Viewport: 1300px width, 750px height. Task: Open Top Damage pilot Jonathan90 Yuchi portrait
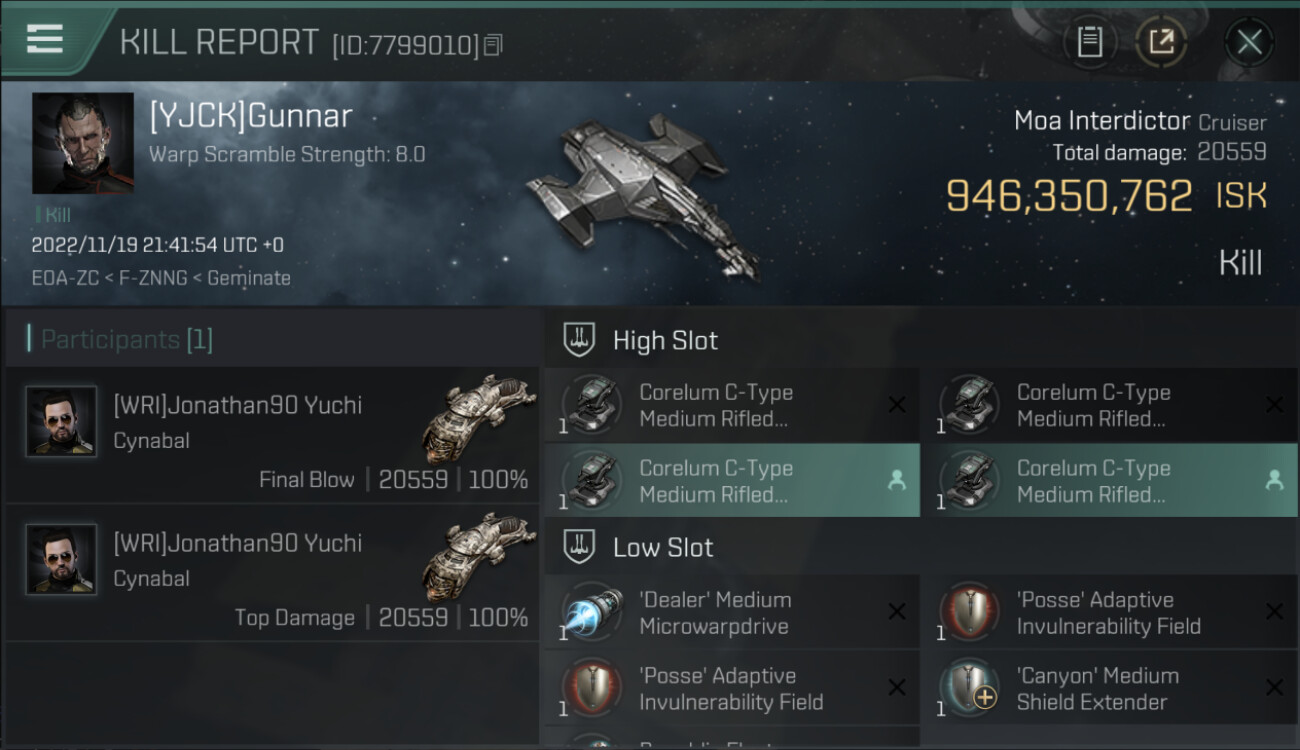[62, 559]
